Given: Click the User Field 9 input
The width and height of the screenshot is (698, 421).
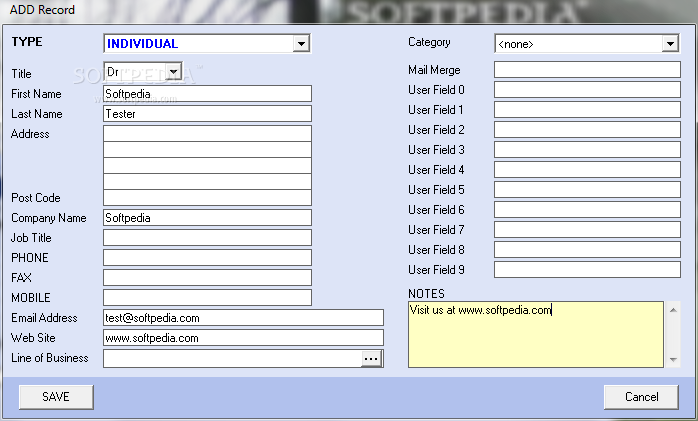Looking at the screenshot, I should point(587,270).
